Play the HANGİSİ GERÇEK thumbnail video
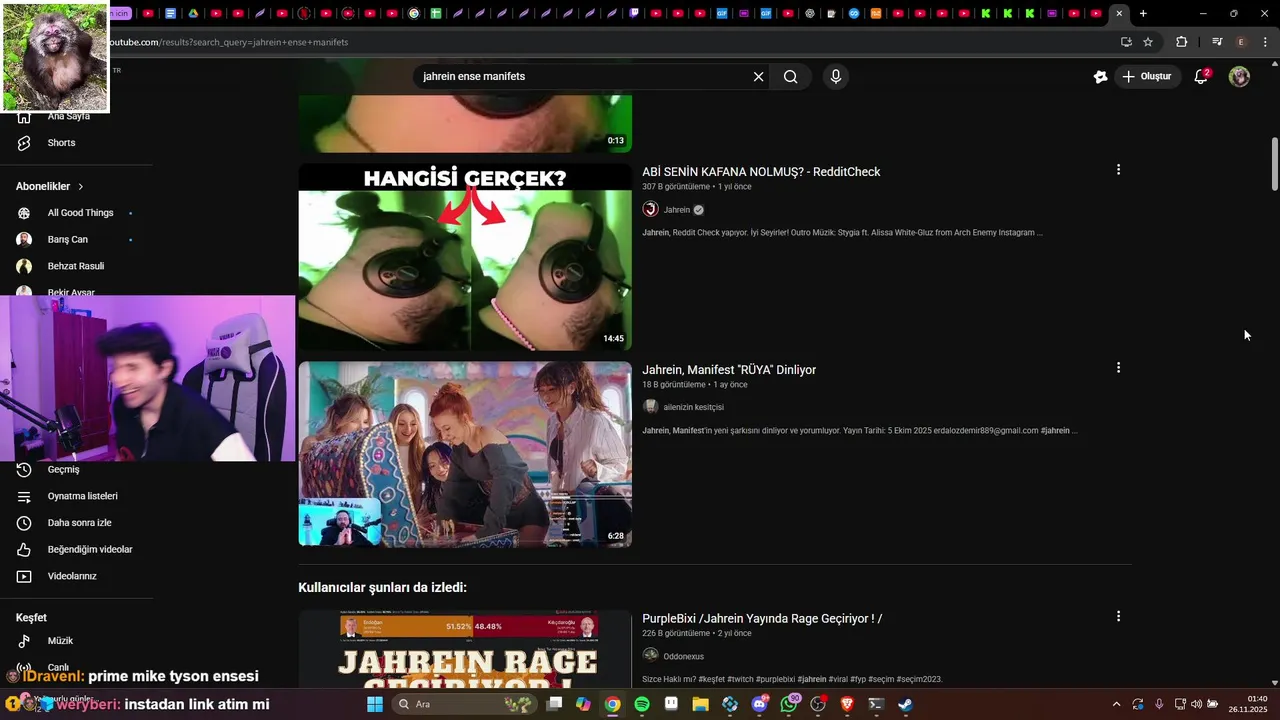Image resolution: width=1280 pixels, height=720 pixels. tap(465, 257)
